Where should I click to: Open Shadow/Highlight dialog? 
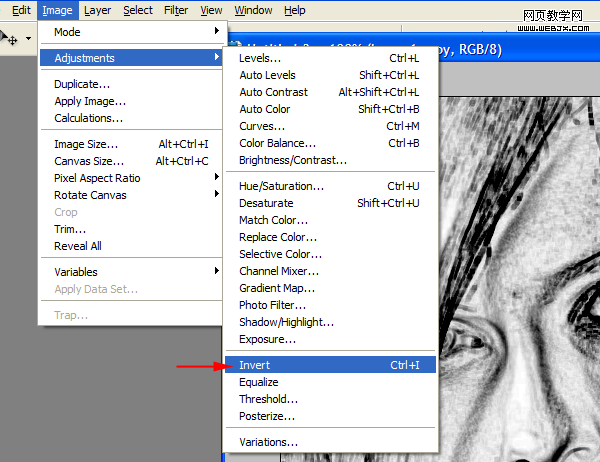(330, 322)
